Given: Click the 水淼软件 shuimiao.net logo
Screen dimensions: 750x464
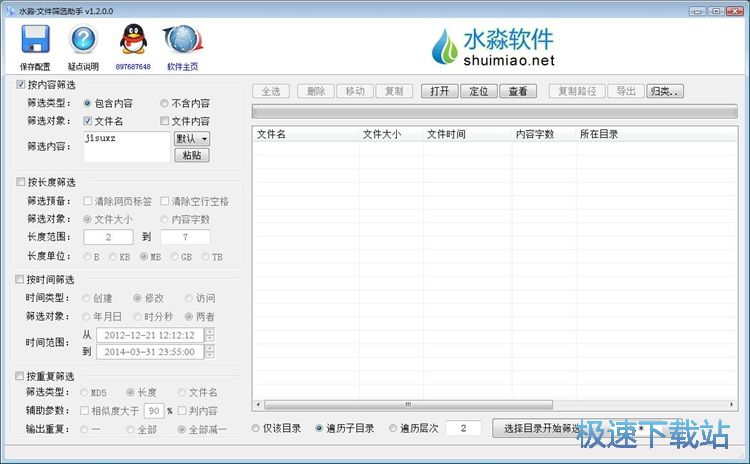Looking at the screenshot, I should (493, 46).
